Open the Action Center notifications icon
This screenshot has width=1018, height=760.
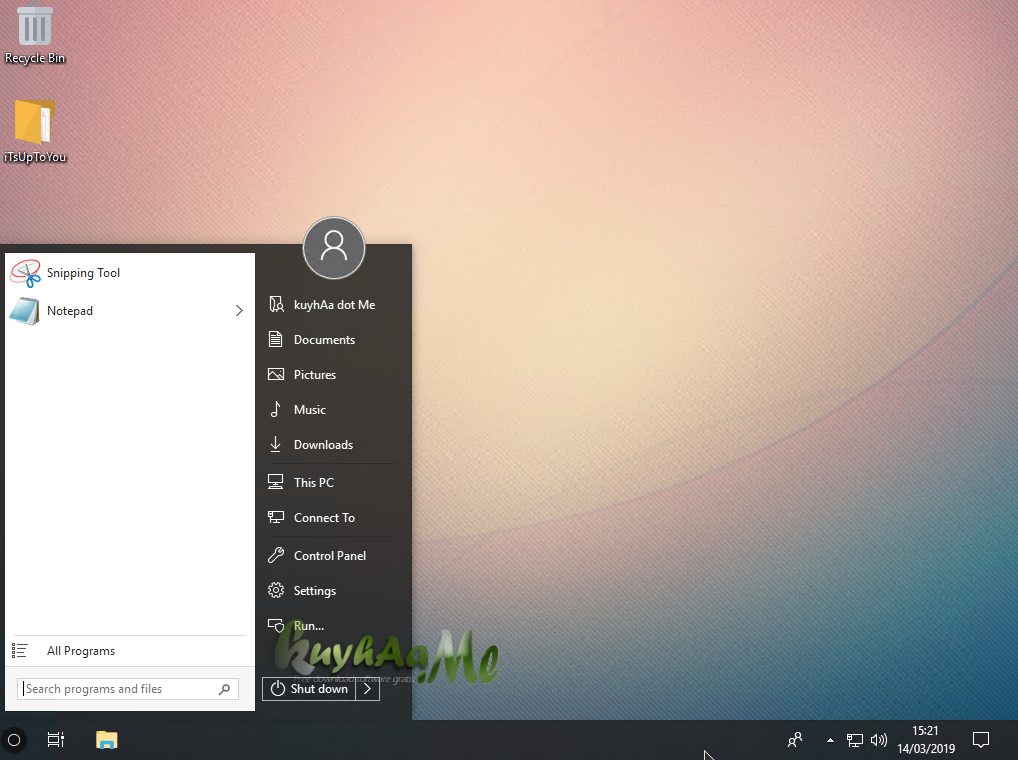pos(980,740)
